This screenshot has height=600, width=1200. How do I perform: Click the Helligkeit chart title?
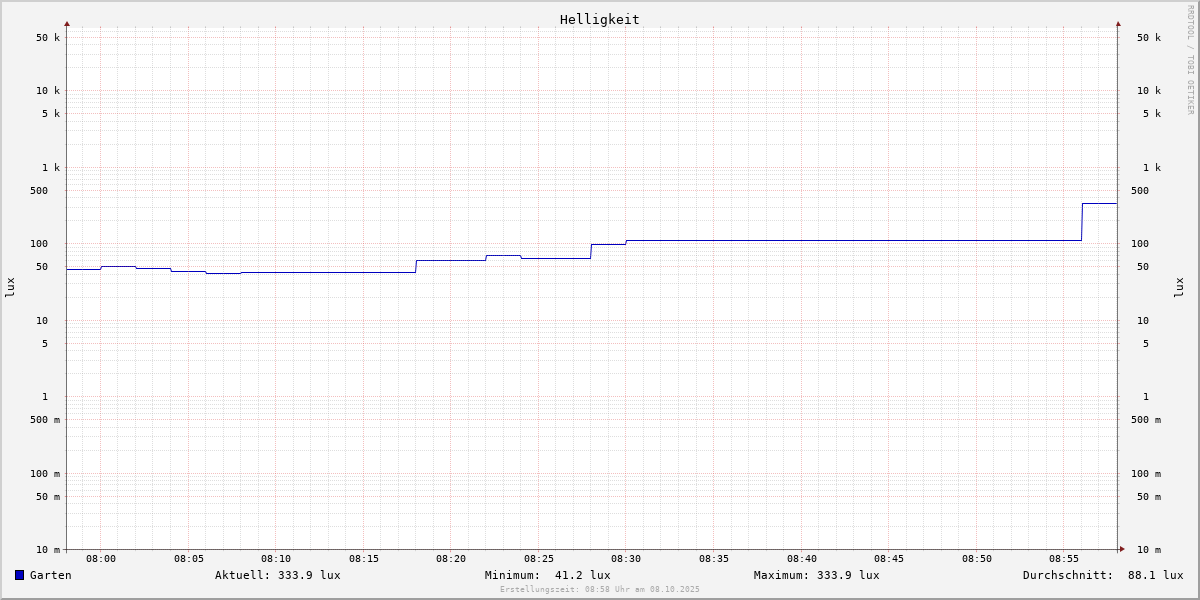point(599,19)
